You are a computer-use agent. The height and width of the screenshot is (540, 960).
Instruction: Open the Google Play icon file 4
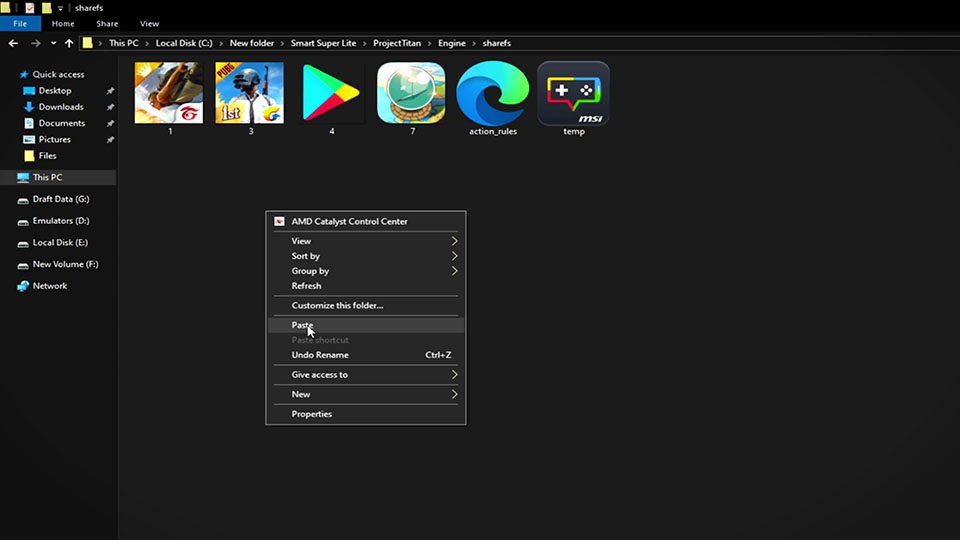coord(331,98)
